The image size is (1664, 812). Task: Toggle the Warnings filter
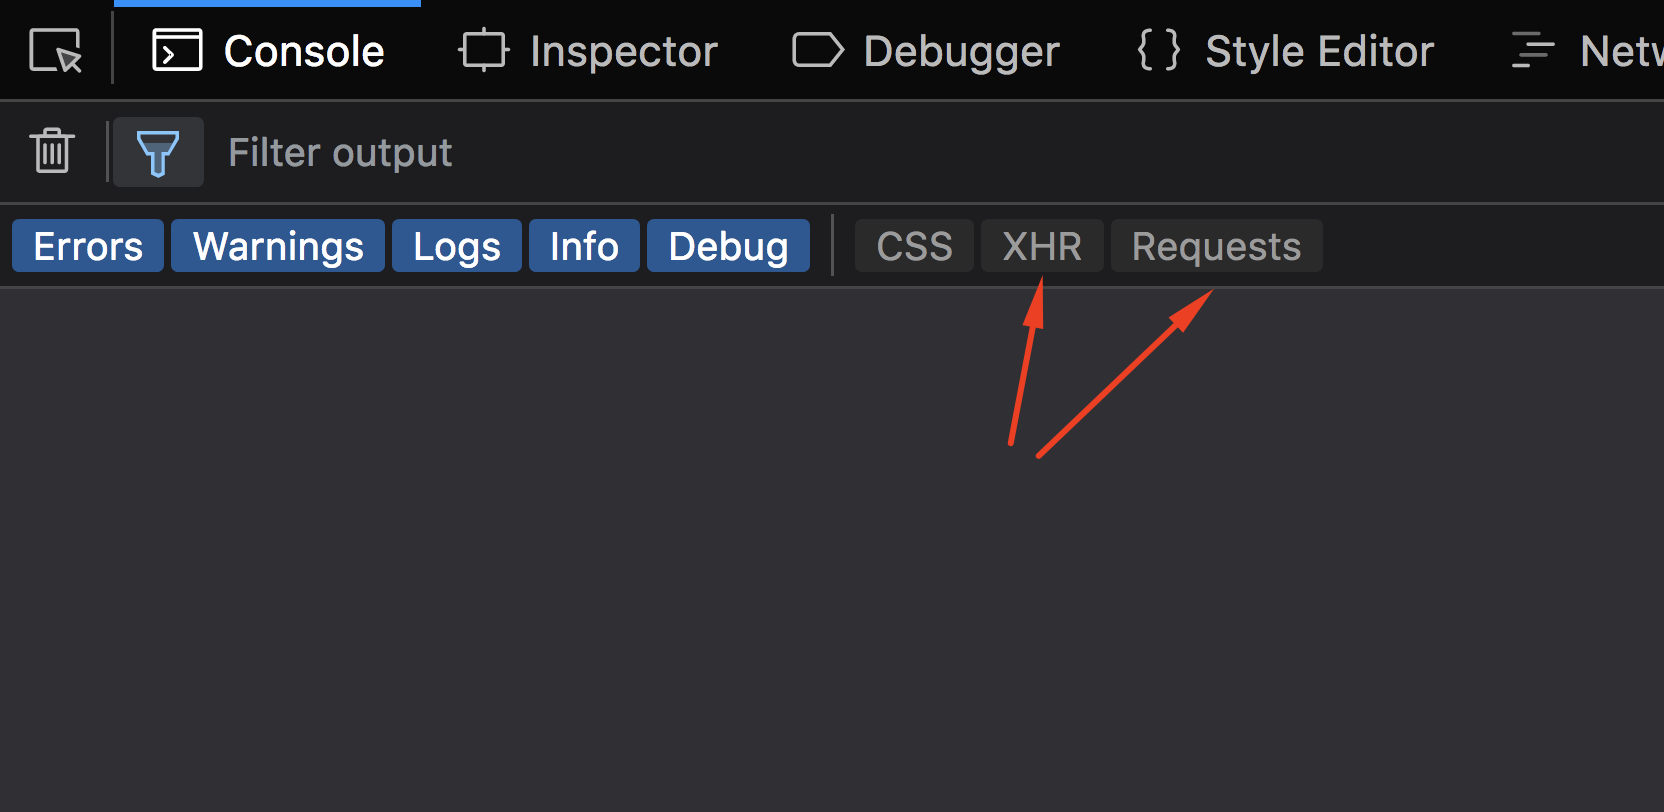[278, 246]
